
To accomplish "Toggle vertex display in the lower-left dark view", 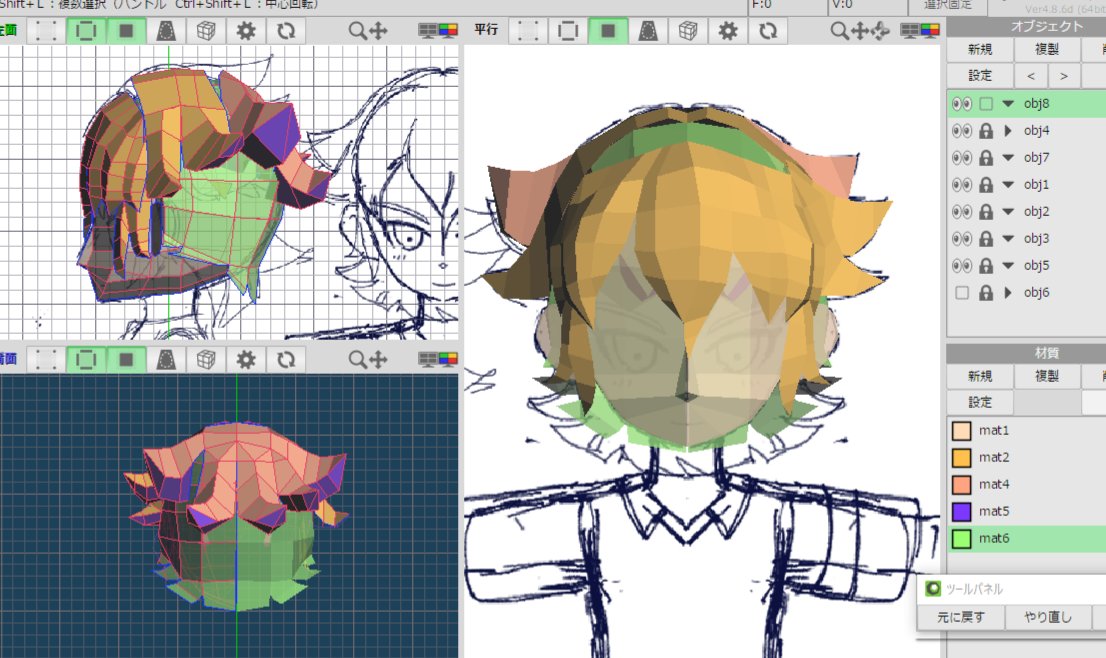I will (x=46, y=360).
